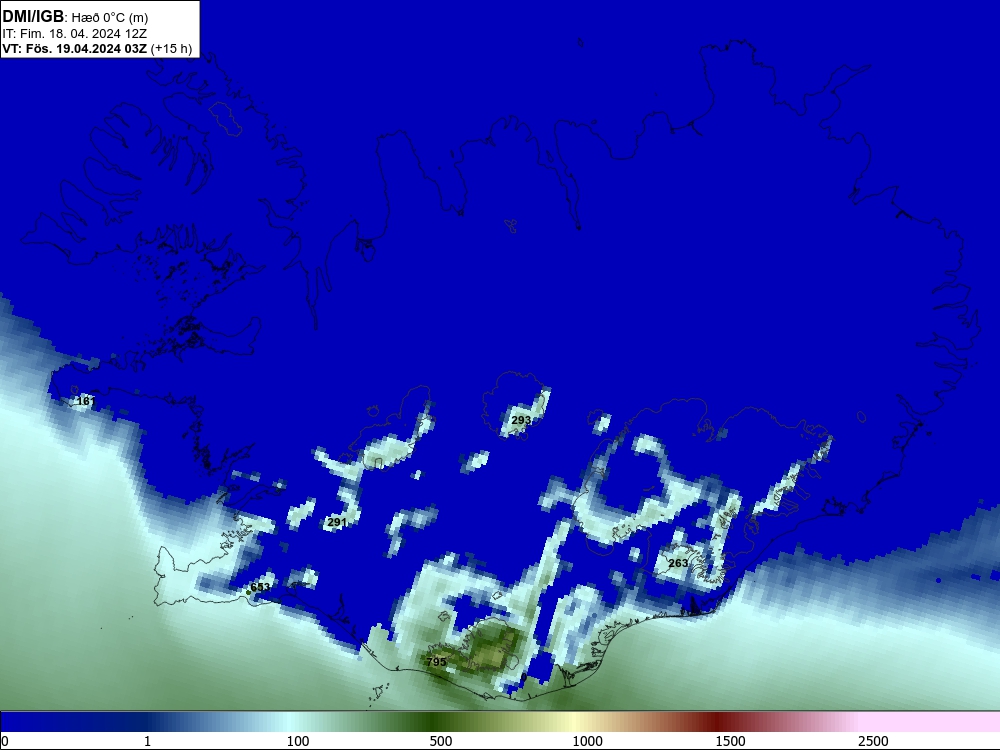Click the '(+15 h)' forecast offset text

(x=172, y=48)
